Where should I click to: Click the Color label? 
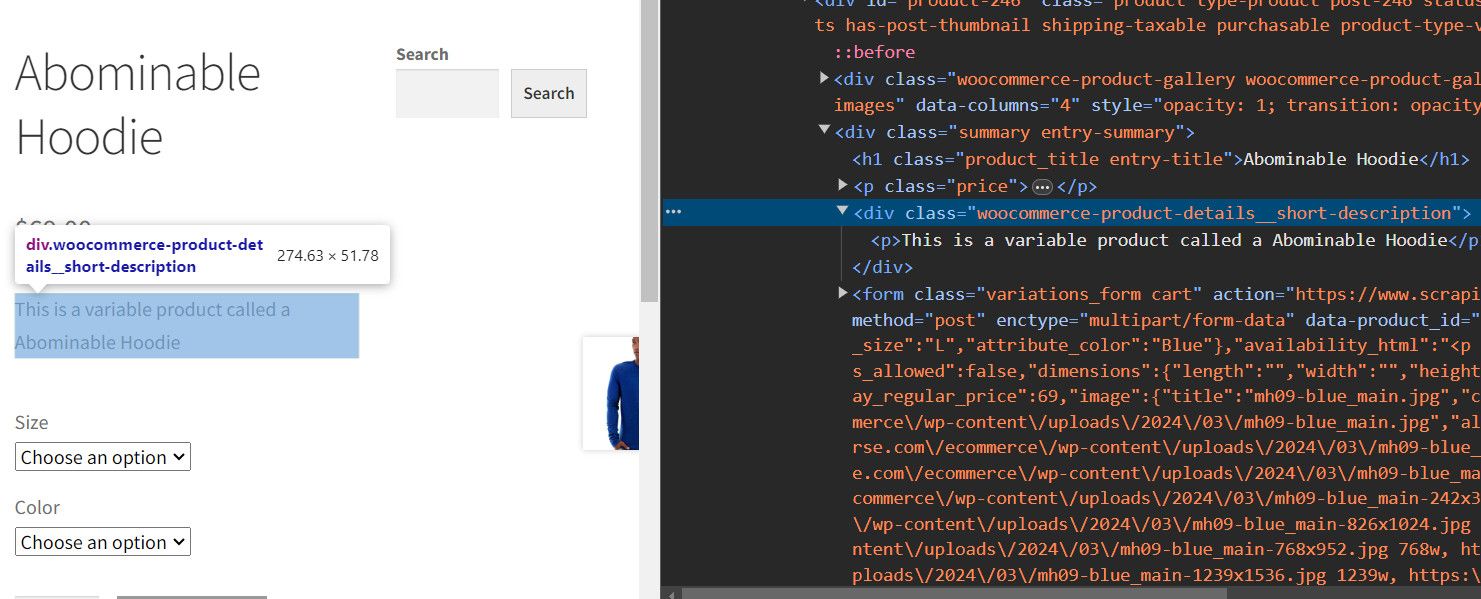point(38,507)
